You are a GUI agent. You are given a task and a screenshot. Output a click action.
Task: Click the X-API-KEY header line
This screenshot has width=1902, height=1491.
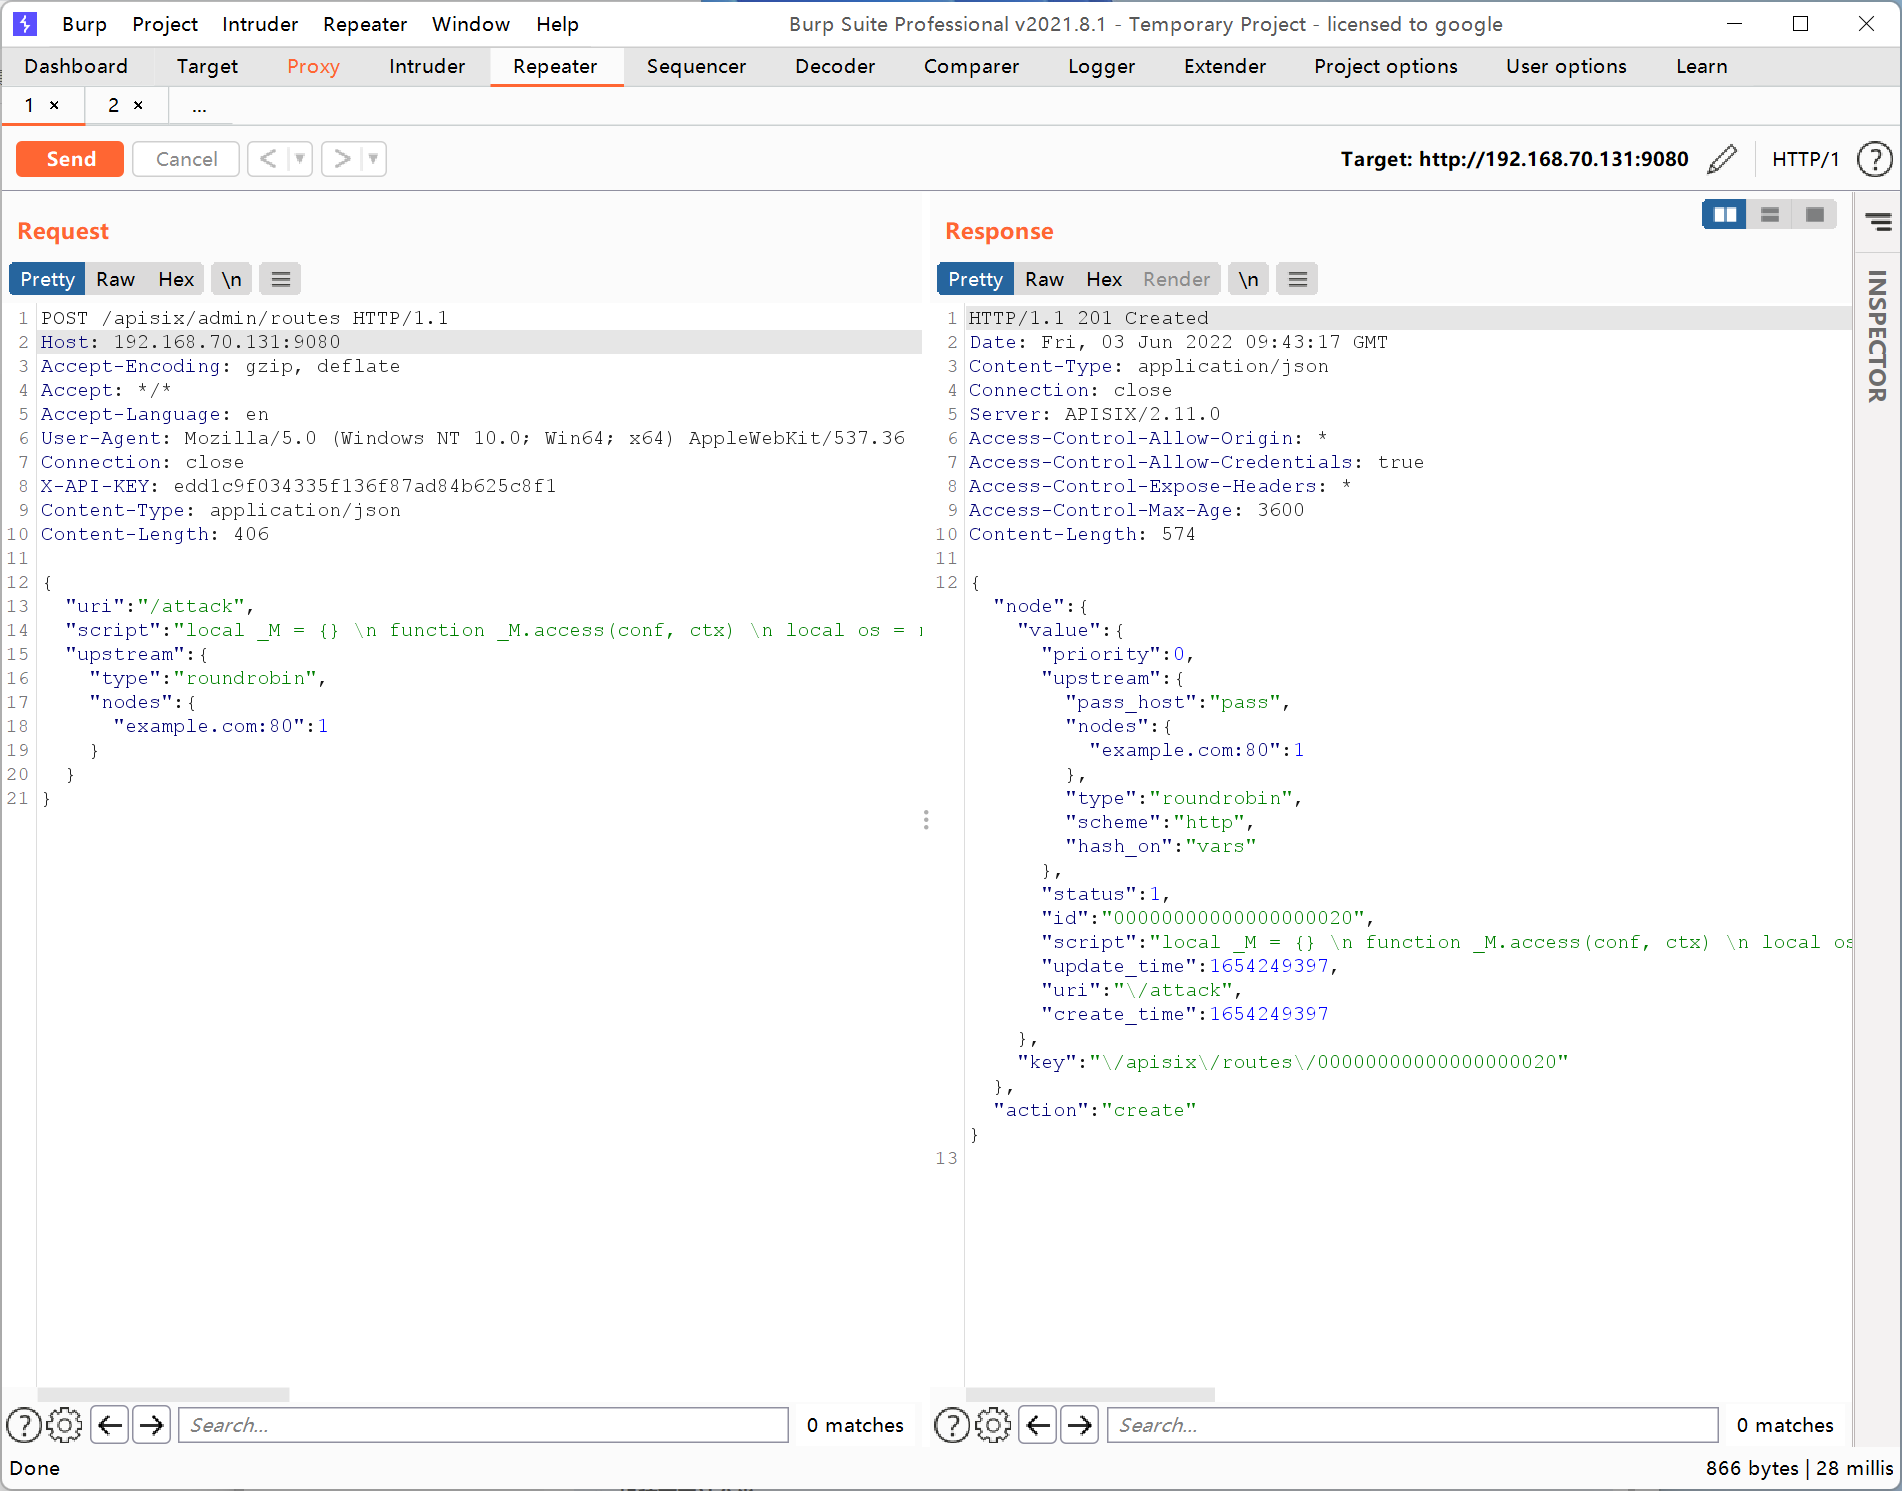coord(298,486)
